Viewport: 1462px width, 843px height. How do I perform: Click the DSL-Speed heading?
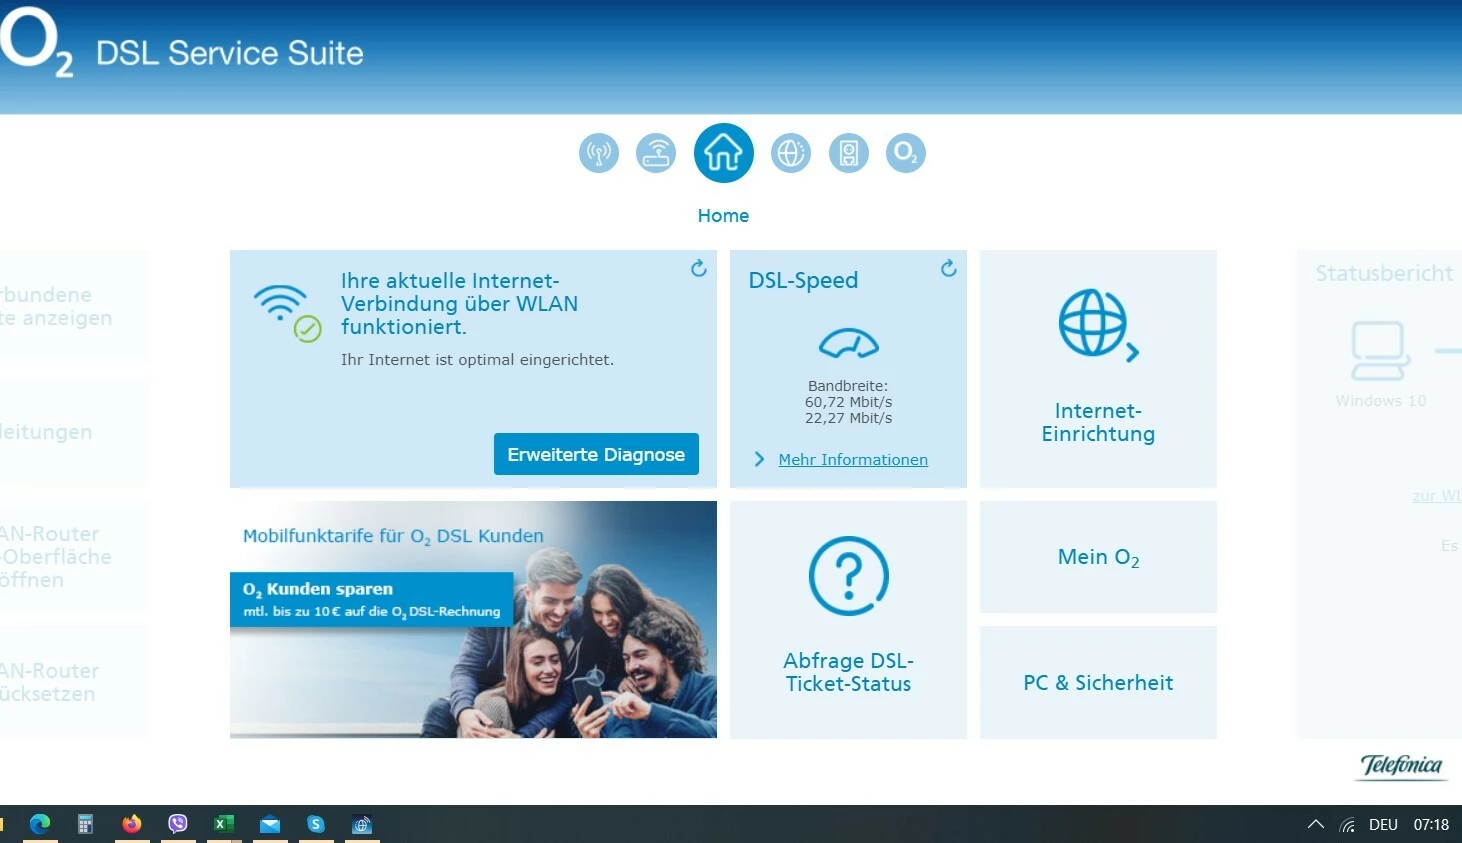point(803,281)
